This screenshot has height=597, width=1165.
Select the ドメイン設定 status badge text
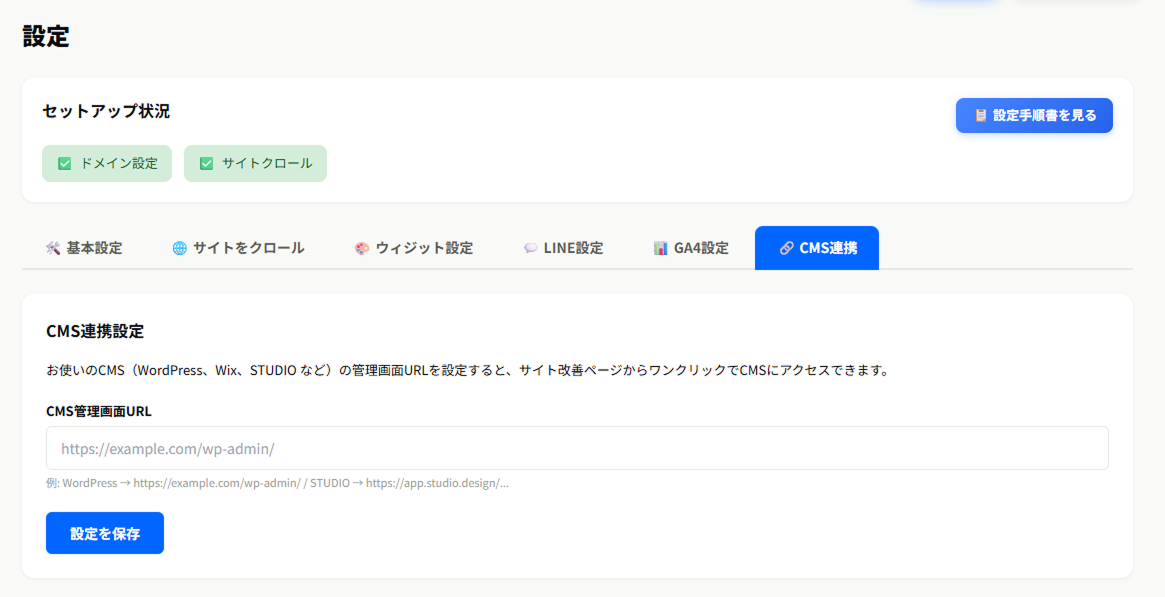[119, 163]
